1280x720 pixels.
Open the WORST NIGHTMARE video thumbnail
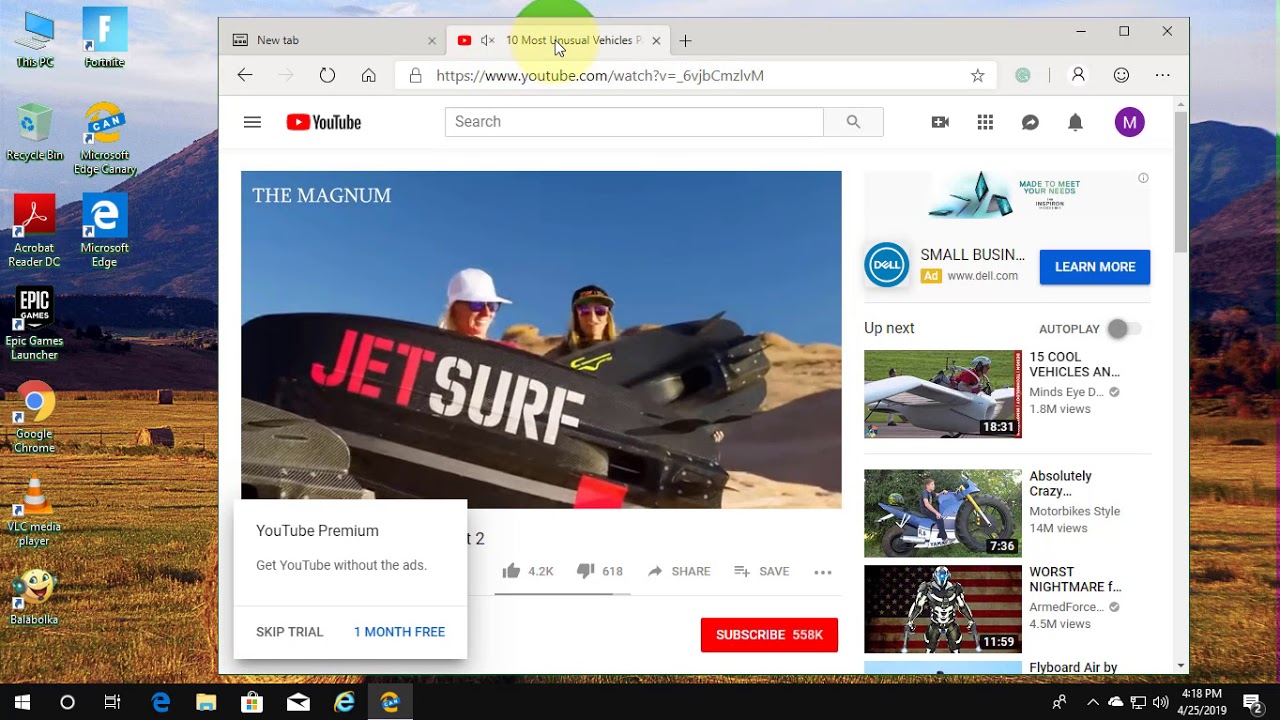943,609
